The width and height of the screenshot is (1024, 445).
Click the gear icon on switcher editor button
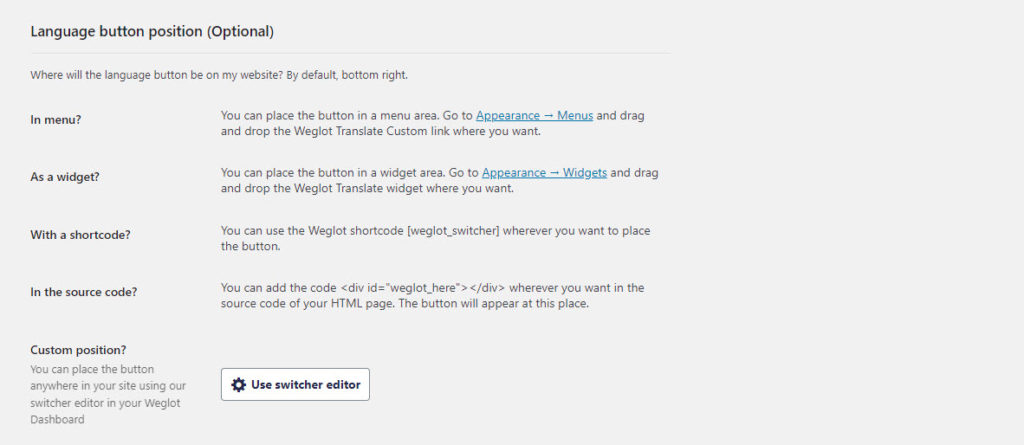[239, 385]
